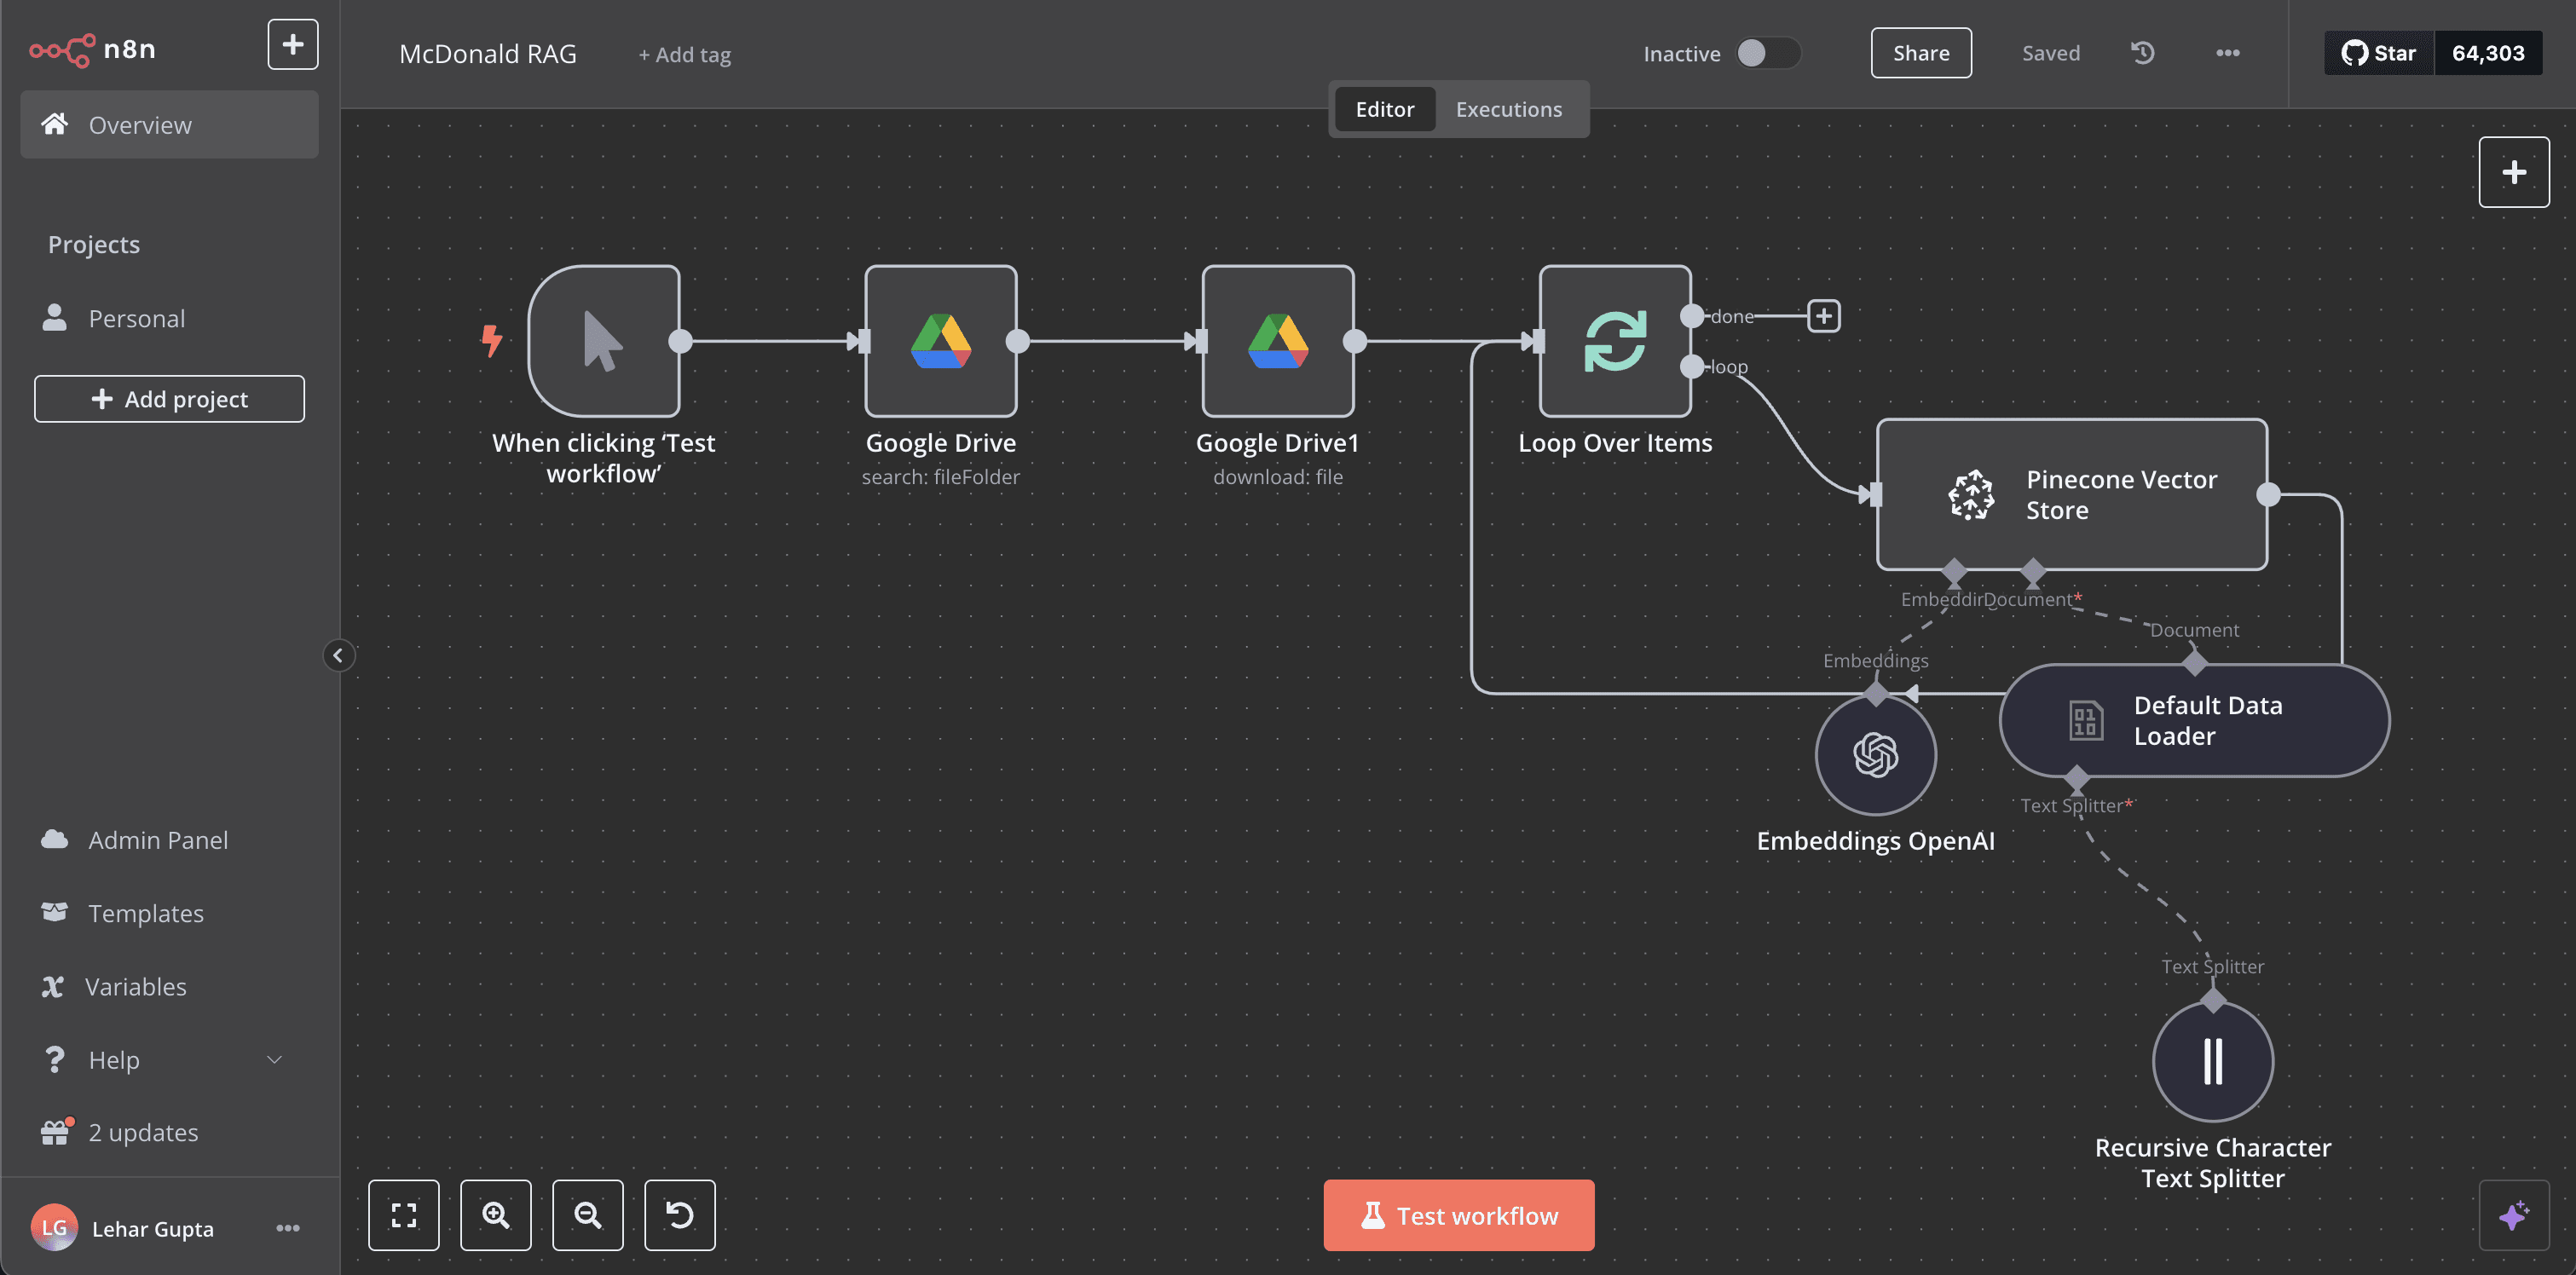The width and height of the screenshot is (2576, 1275).
Task: Click the McDonald RAG workflow name
Action: 488,54
